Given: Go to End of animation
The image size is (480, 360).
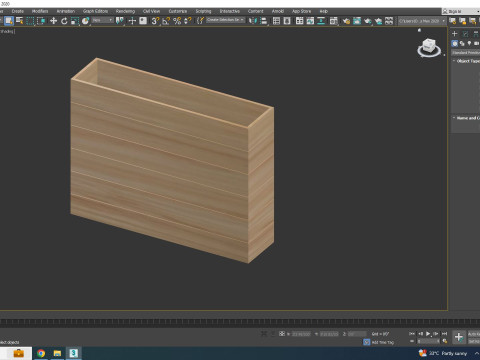Looking at the screenshot, I should (444, 334).
